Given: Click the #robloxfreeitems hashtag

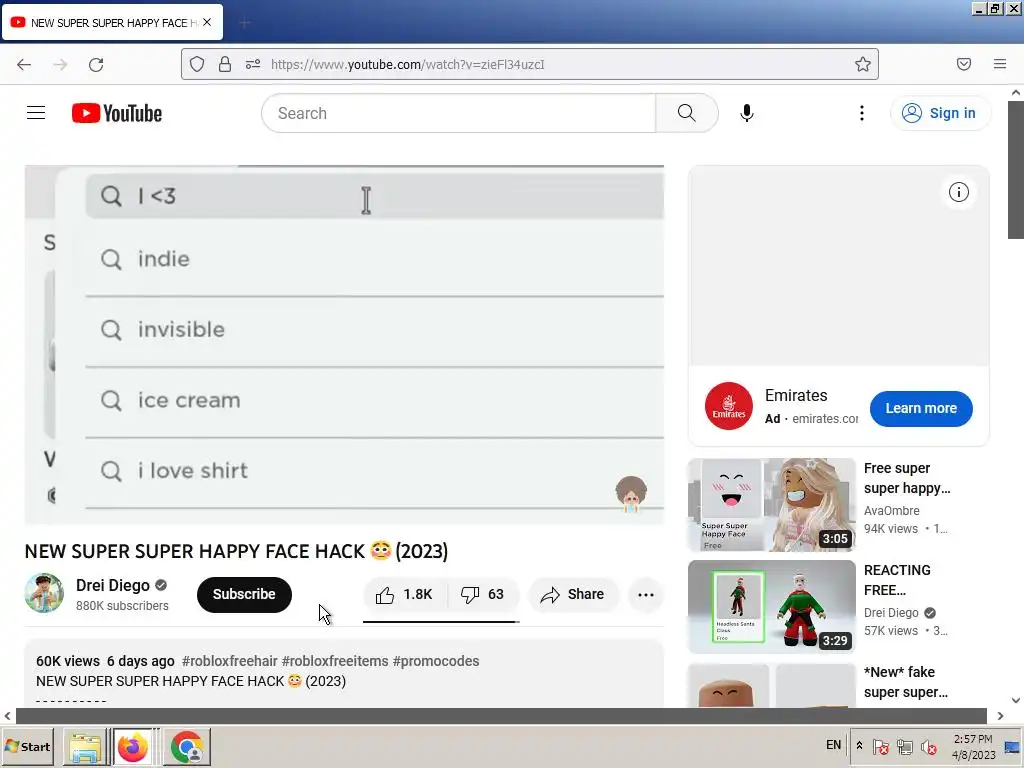Looking at the screenshot, I should pyautogui.click(x=335, y=661).
